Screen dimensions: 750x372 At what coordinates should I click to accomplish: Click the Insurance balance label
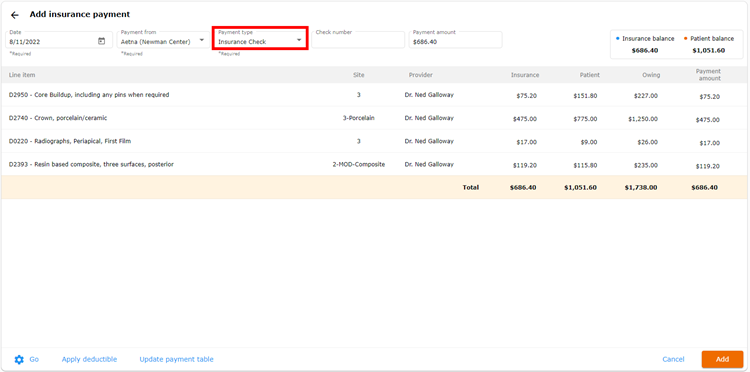point(648,39)
